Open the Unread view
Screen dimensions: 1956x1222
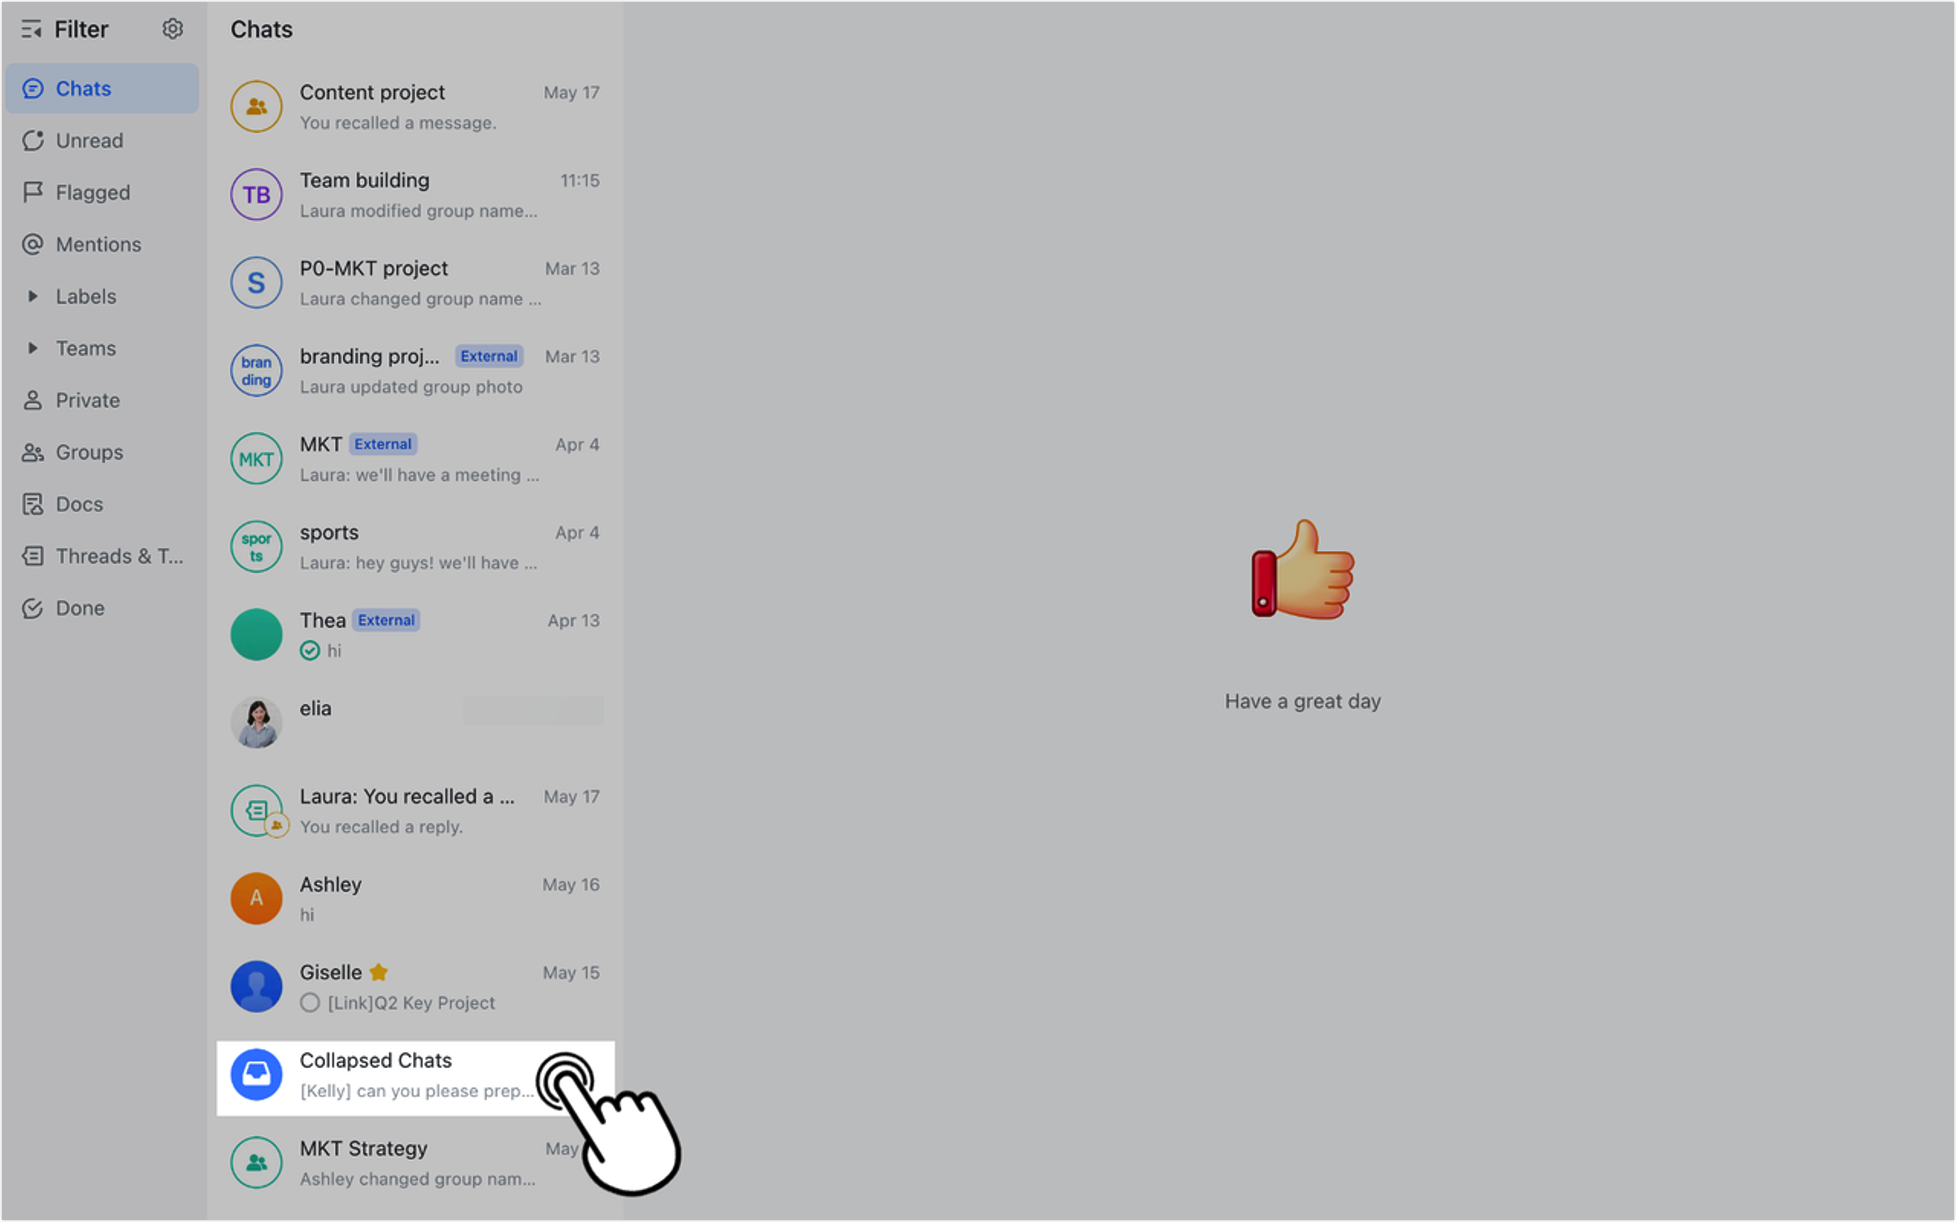tap(89, 140)
